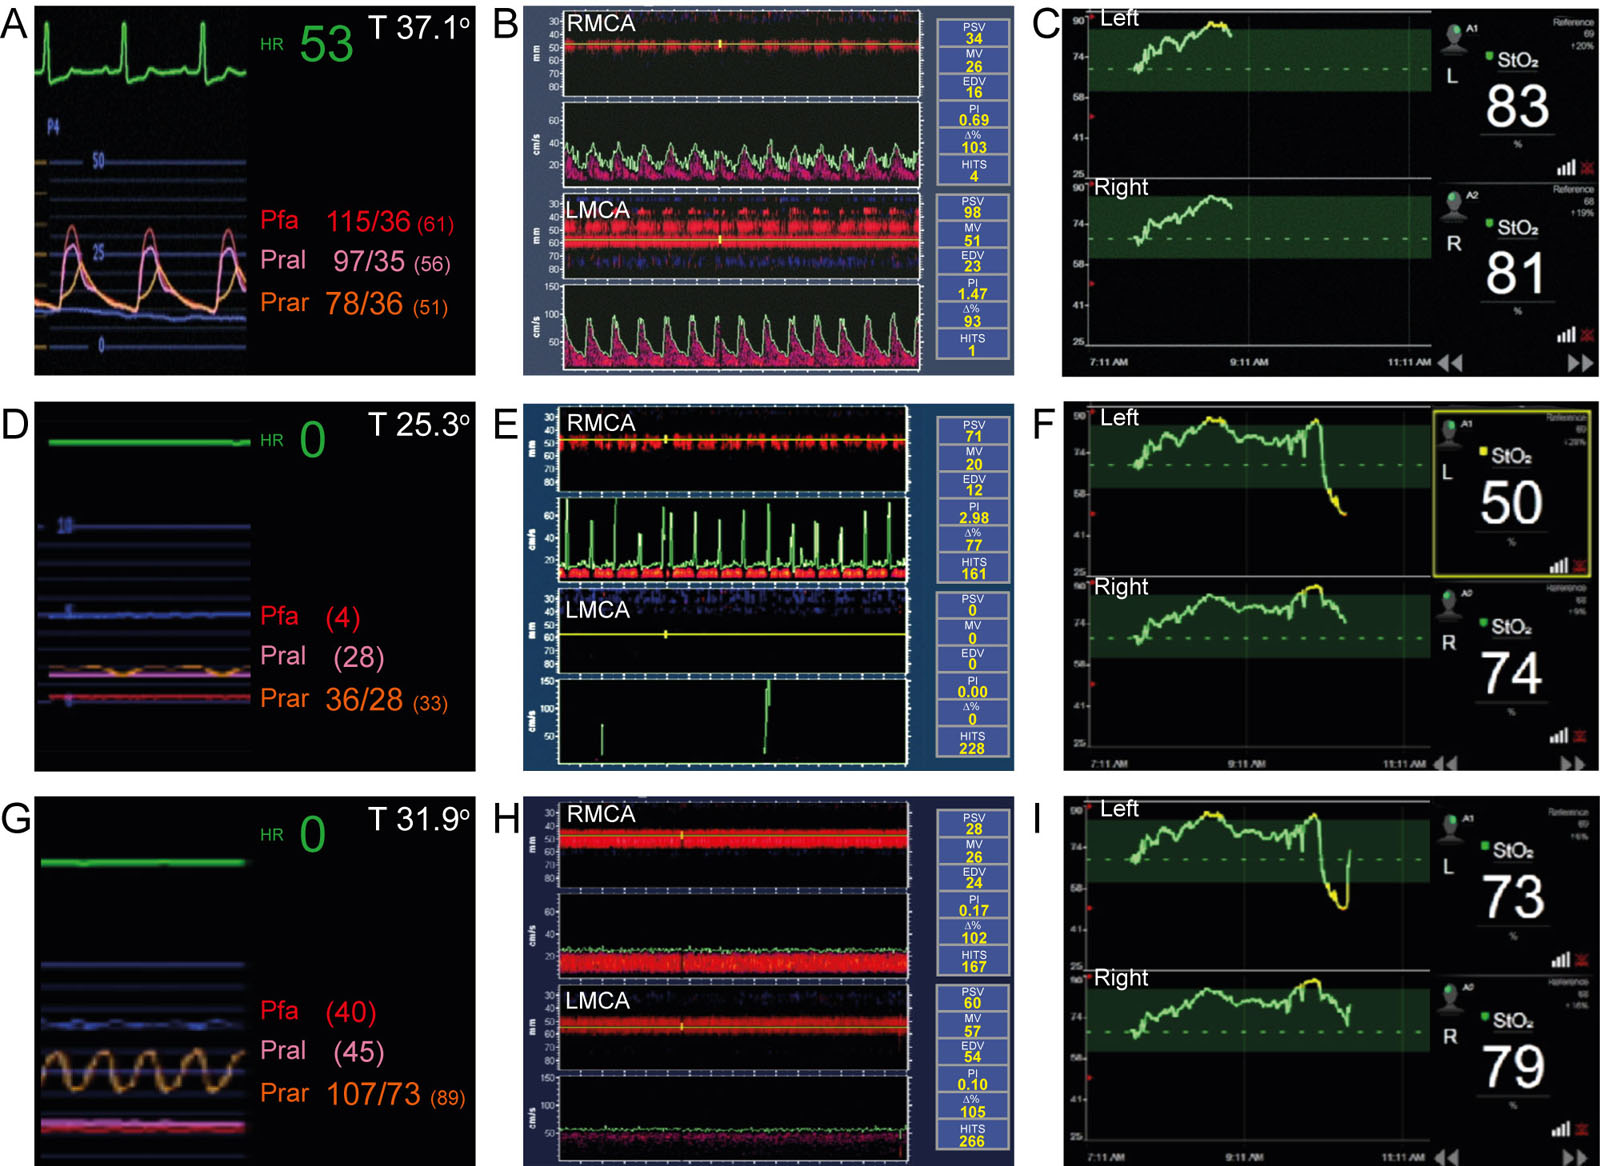This screenshot has width=1600, height=1166.
Task: Click the signal strength bars under StO2 74
Action: [x=1559, y=735]
